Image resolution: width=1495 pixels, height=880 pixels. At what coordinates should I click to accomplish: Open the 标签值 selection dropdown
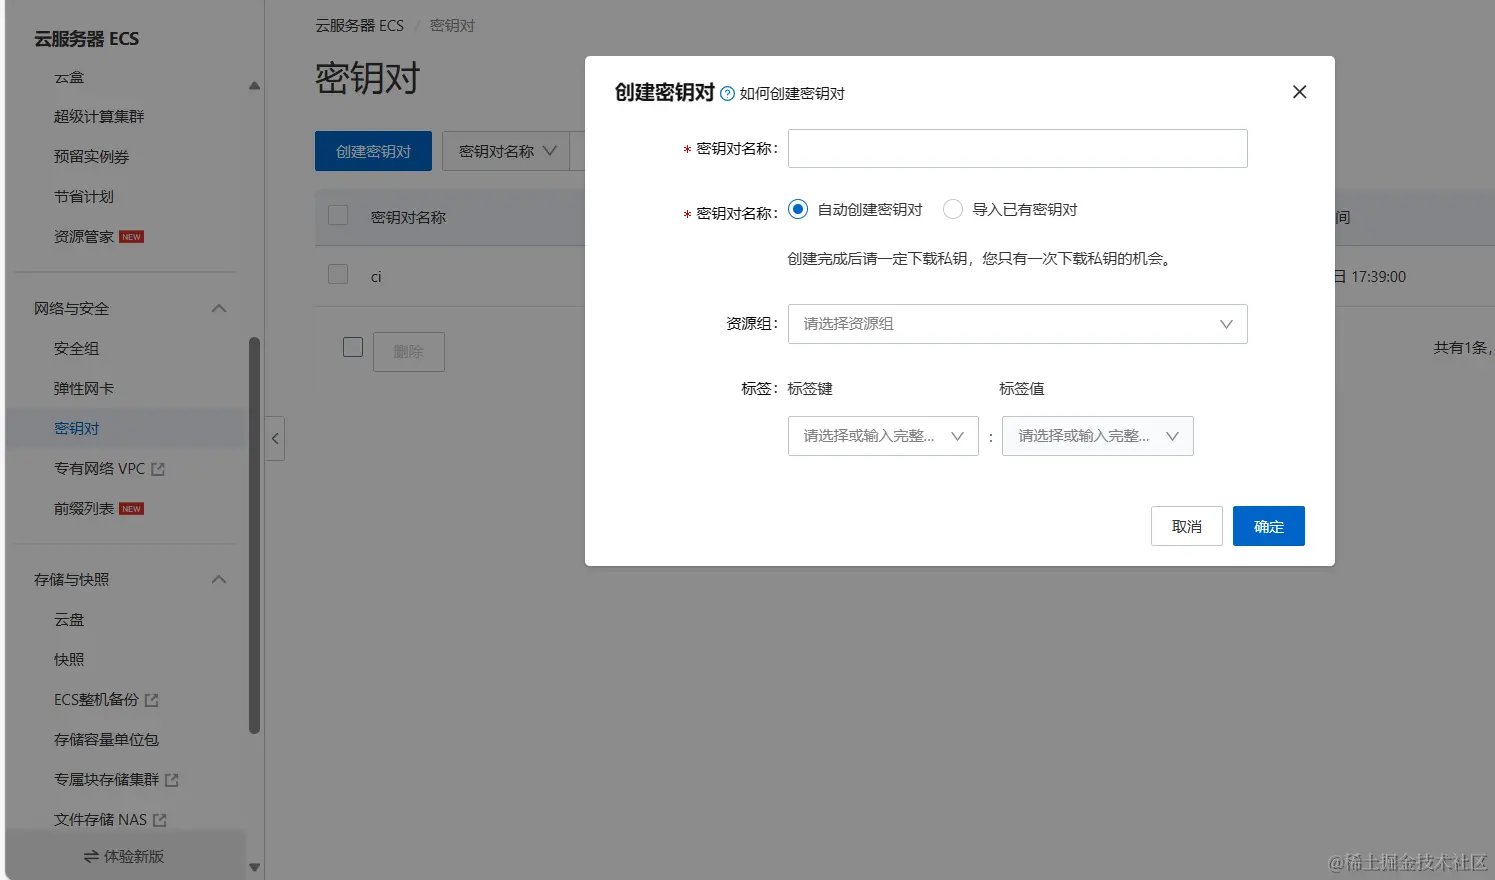click(x=1098, y=436)
